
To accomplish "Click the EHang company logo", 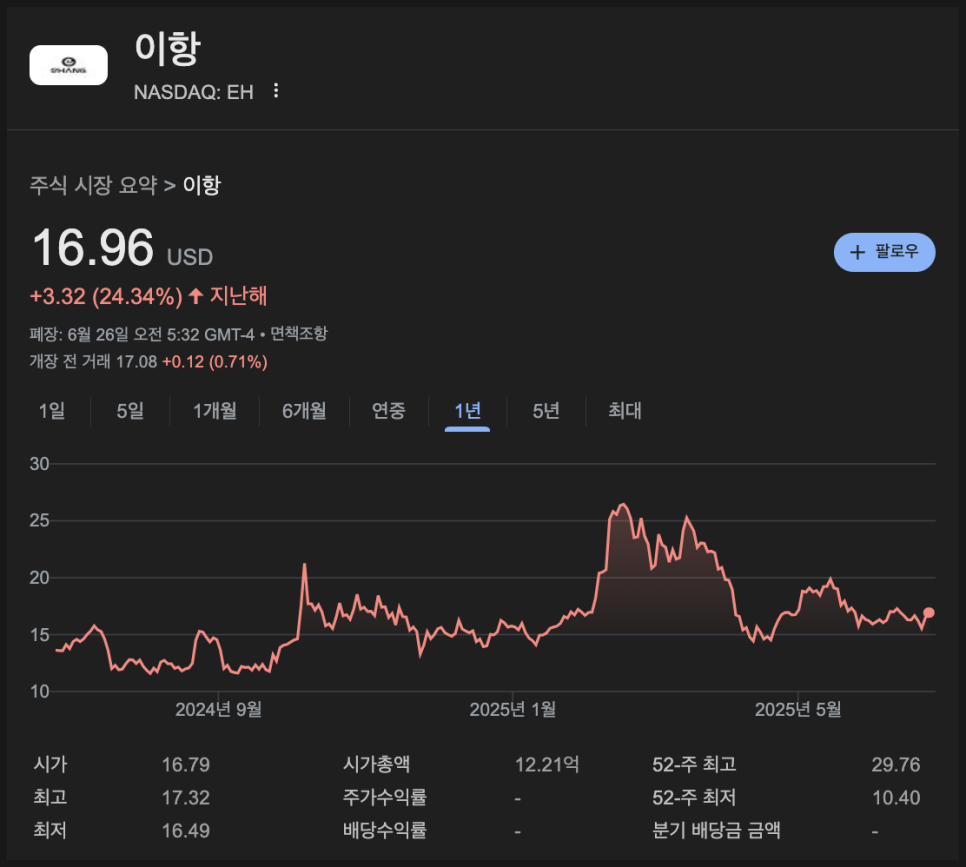I will [x=68, y=65].
